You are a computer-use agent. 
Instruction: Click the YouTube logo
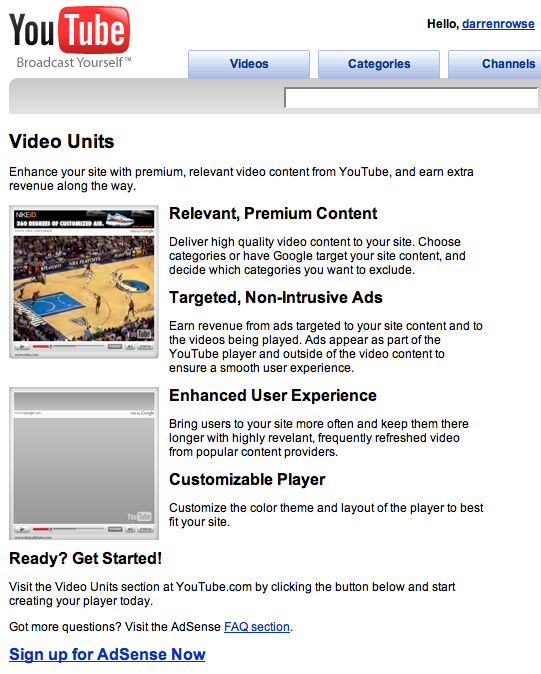tap(70, 37)
